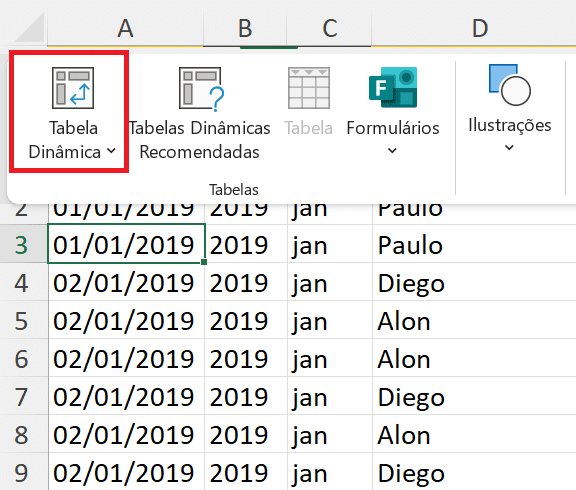Click cell A8 date 02/01/2019
Screen dimensions: 576x490
click(x=126, y=435)
